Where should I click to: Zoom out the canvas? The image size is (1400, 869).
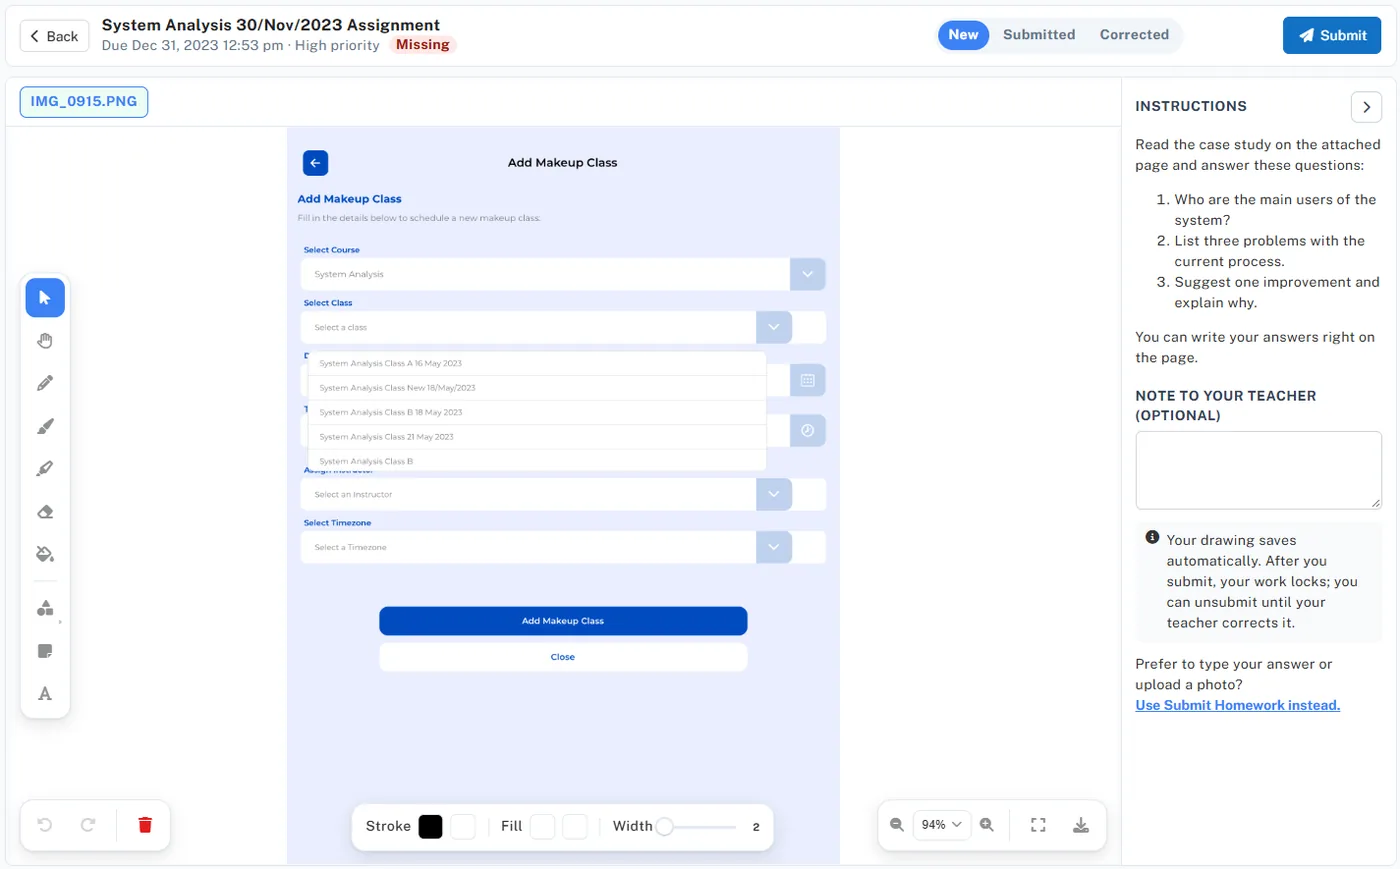click(897, 825)
